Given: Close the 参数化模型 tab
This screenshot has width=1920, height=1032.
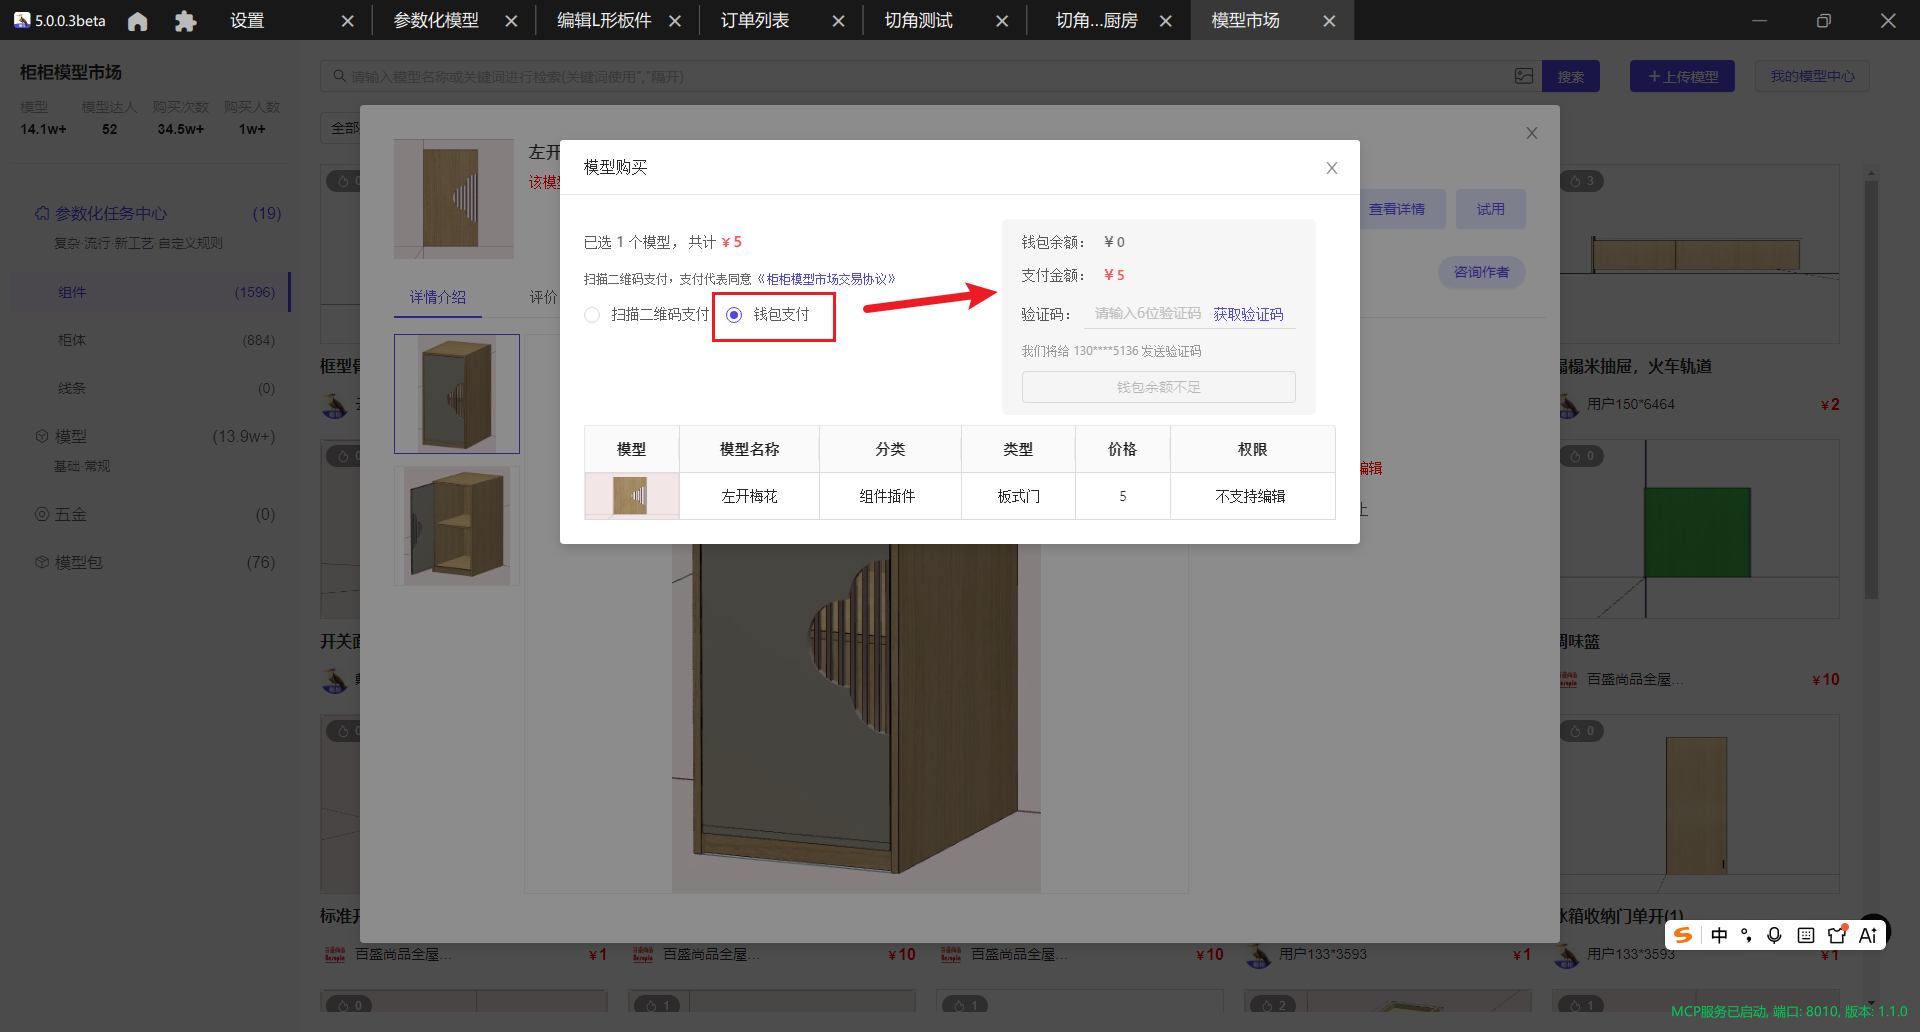Looking at the screenshot, I should pyautogui.click(x=511, y=21).
